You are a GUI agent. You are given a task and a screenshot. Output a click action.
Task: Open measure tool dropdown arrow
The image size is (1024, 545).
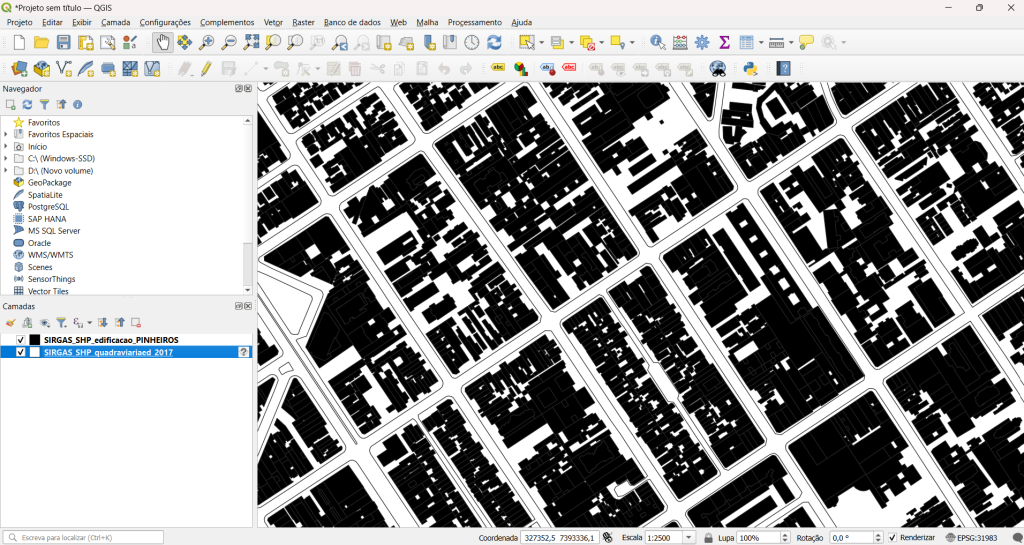click(791, 42)
